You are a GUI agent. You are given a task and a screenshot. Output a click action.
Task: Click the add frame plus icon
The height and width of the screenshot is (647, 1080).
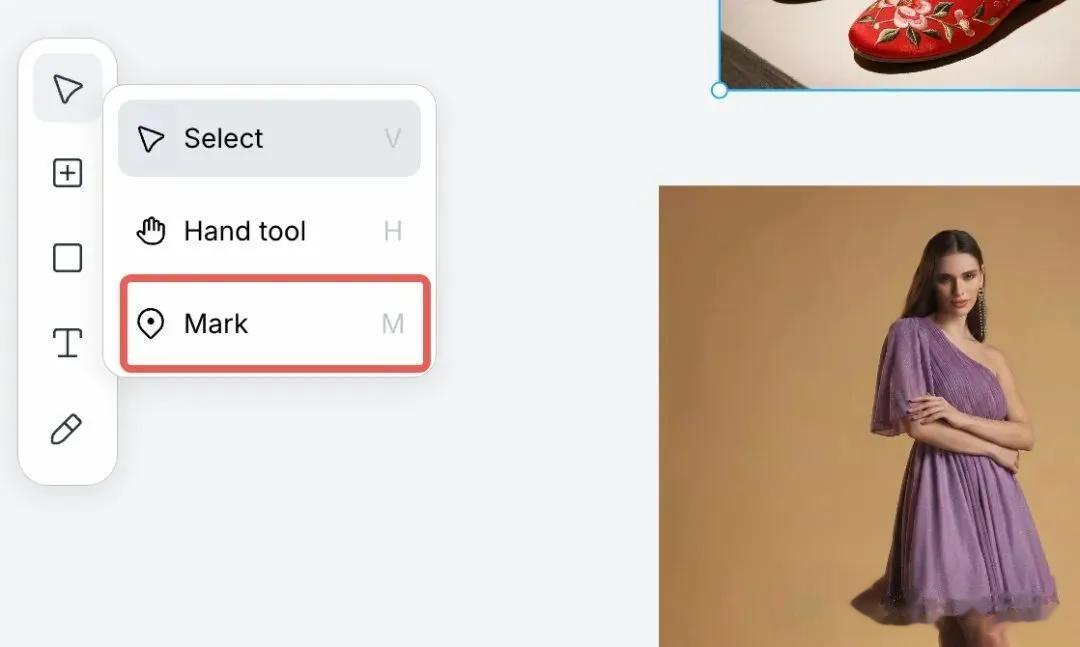tap(68, 173)
